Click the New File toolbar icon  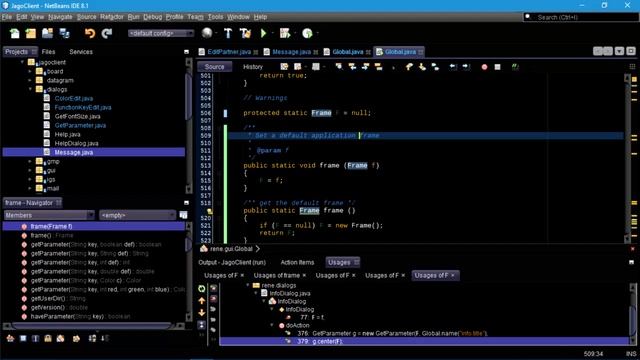point(15,33)
